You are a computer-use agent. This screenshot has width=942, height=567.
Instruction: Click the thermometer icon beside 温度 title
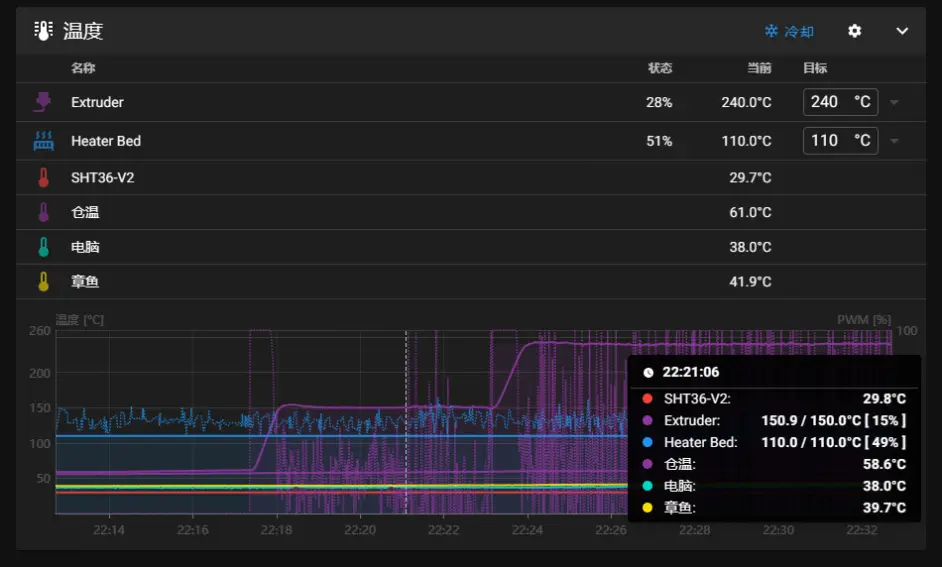click(43, 31)
